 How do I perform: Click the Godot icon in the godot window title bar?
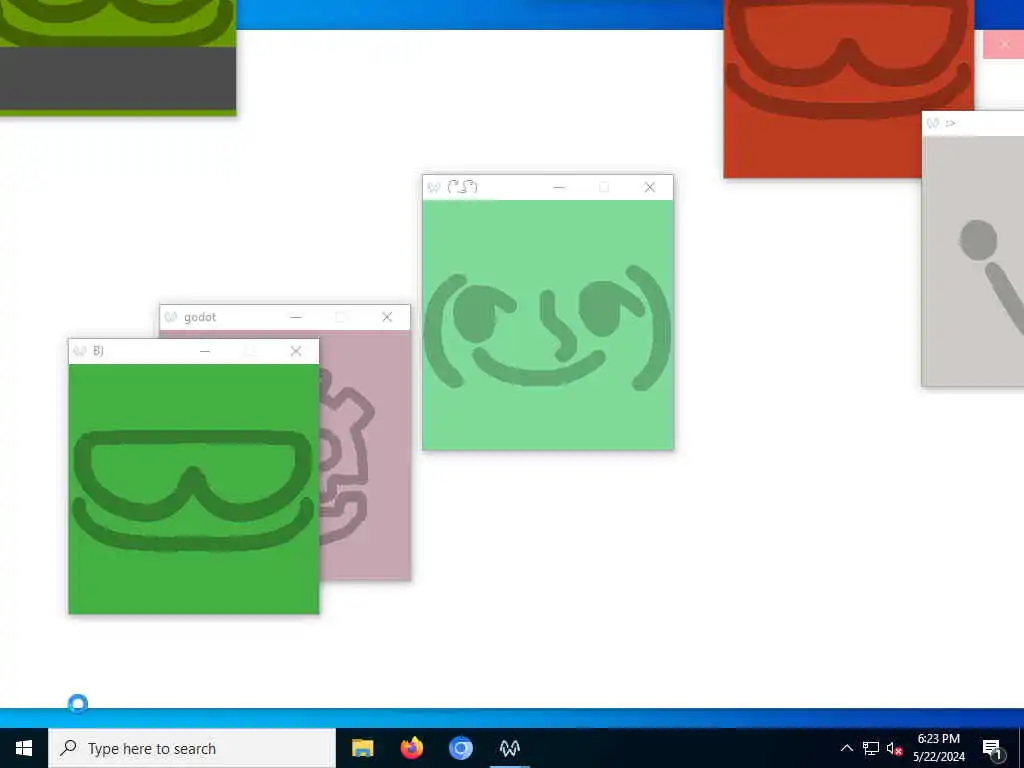tap(171, 317)
